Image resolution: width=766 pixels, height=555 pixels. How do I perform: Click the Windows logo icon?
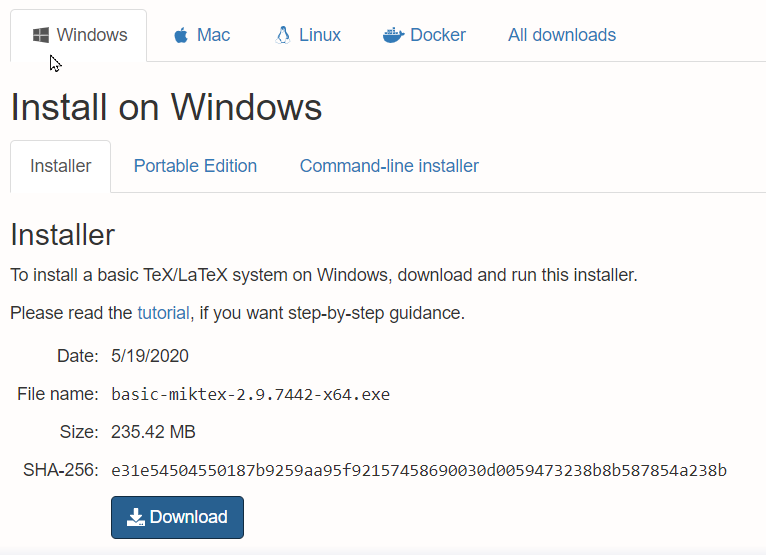point(41,35)
